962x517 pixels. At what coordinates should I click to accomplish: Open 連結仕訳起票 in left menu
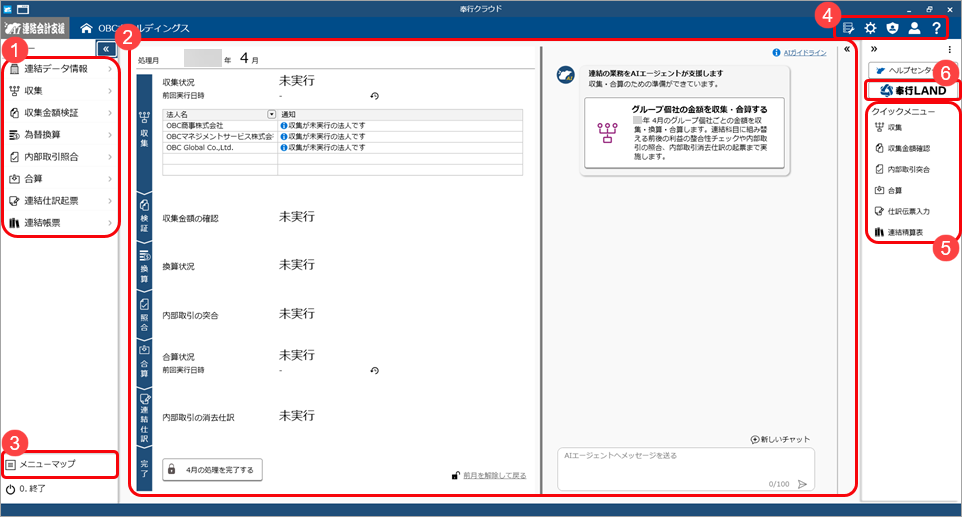pos(60,201)
